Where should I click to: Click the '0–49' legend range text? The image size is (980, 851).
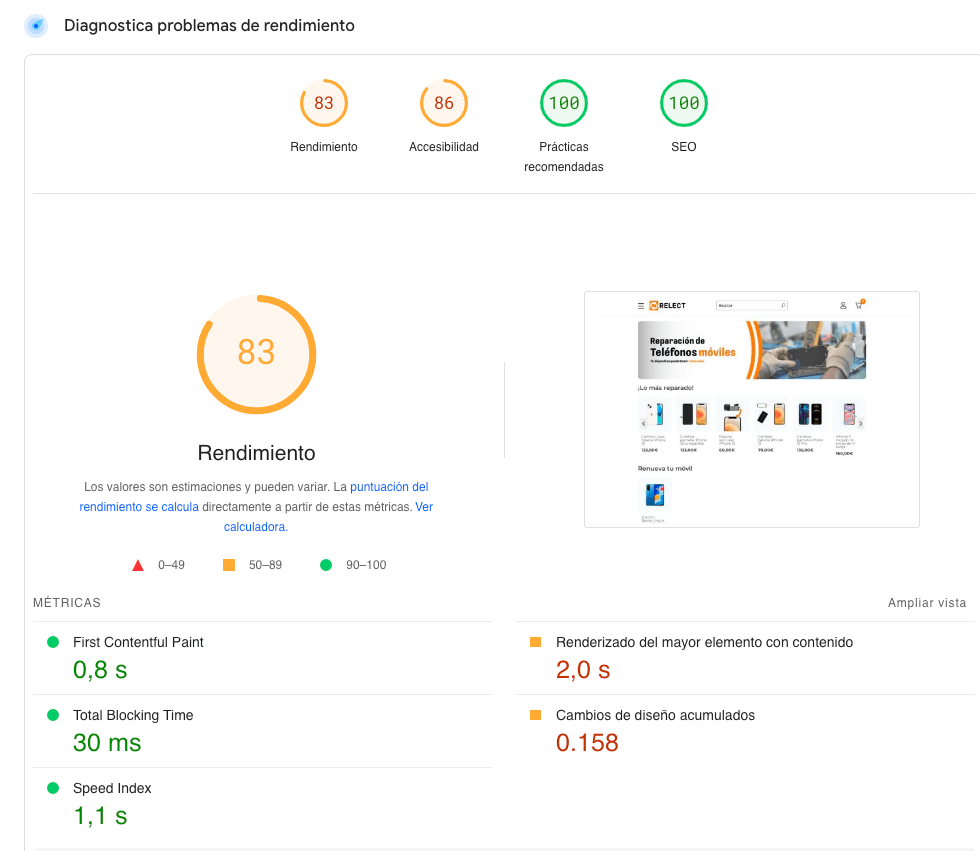coord(171,565)
